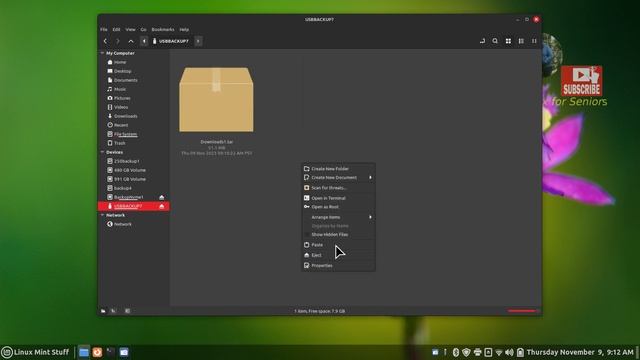Switch to list view
Viewport: 640px width, 360px height.
pos(521,41)
